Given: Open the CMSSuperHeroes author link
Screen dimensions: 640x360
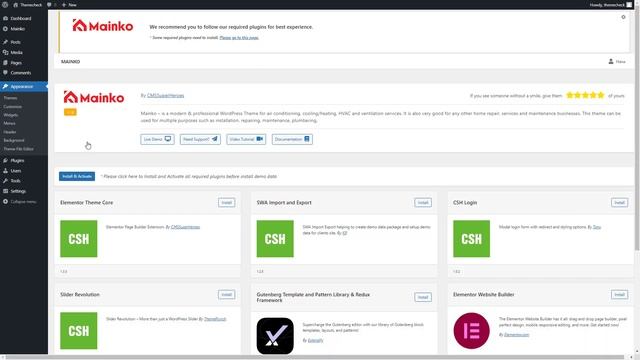Looking at the screenshot, I should [165, 96].
